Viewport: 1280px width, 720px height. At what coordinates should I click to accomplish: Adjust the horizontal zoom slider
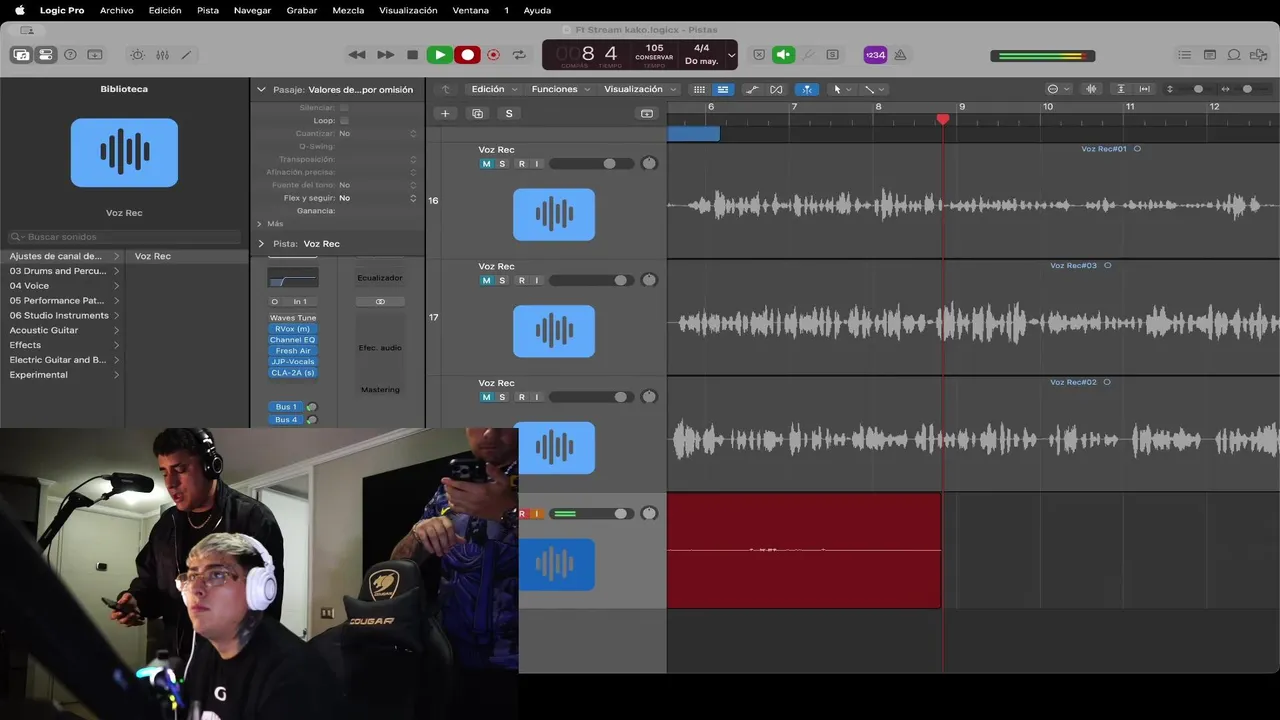point(1247,89)
